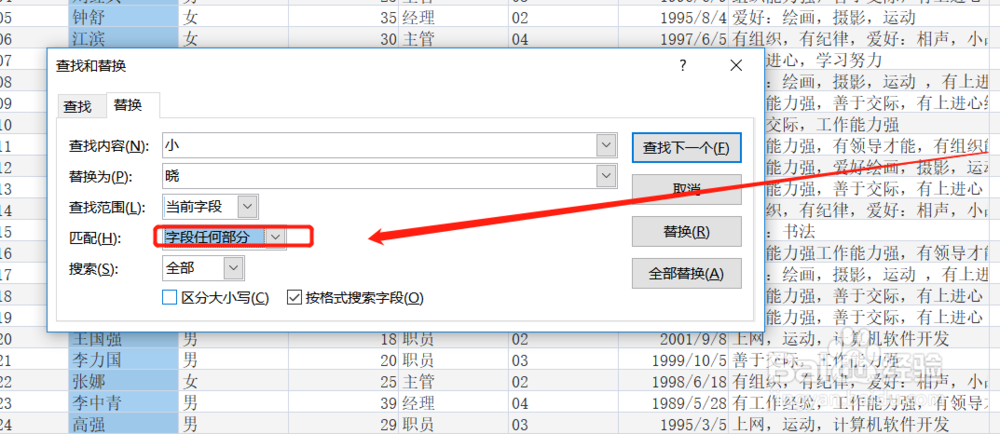Image resolution: width=1000 pixels, height=434 pixels.
Task: Click the 替换 button
Action: pos(686,231)
